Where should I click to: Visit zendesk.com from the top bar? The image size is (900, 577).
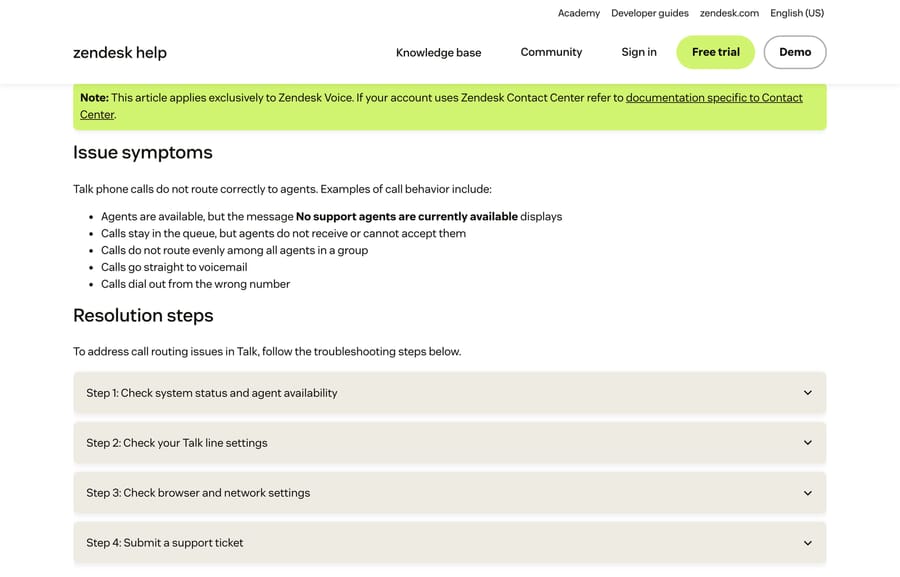click(x=729, y=13)
